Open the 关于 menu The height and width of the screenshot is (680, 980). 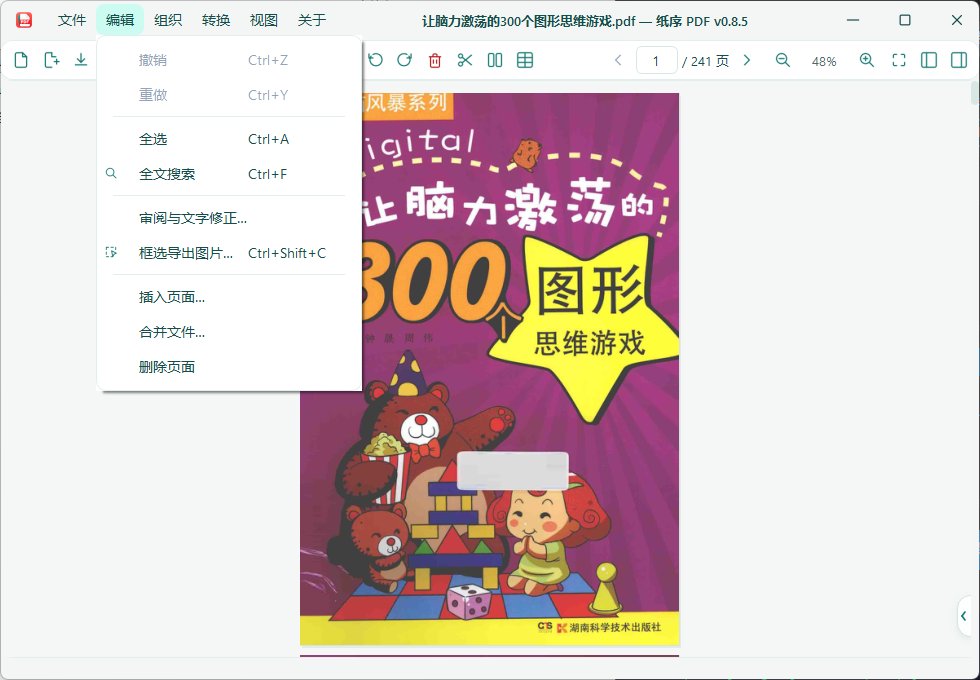pyautogui.click(x=312, y=20)
